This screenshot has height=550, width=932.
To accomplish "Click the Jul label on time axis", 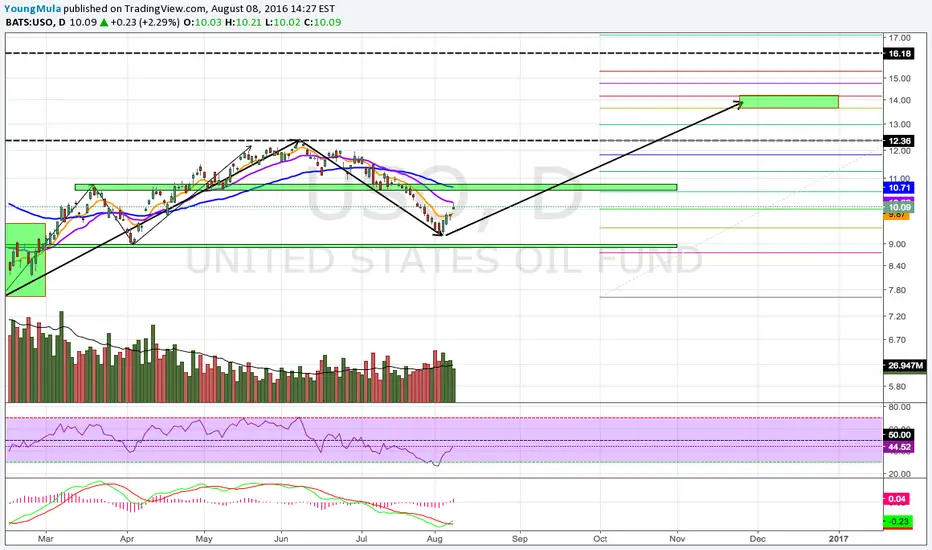I will coord(361,539).
